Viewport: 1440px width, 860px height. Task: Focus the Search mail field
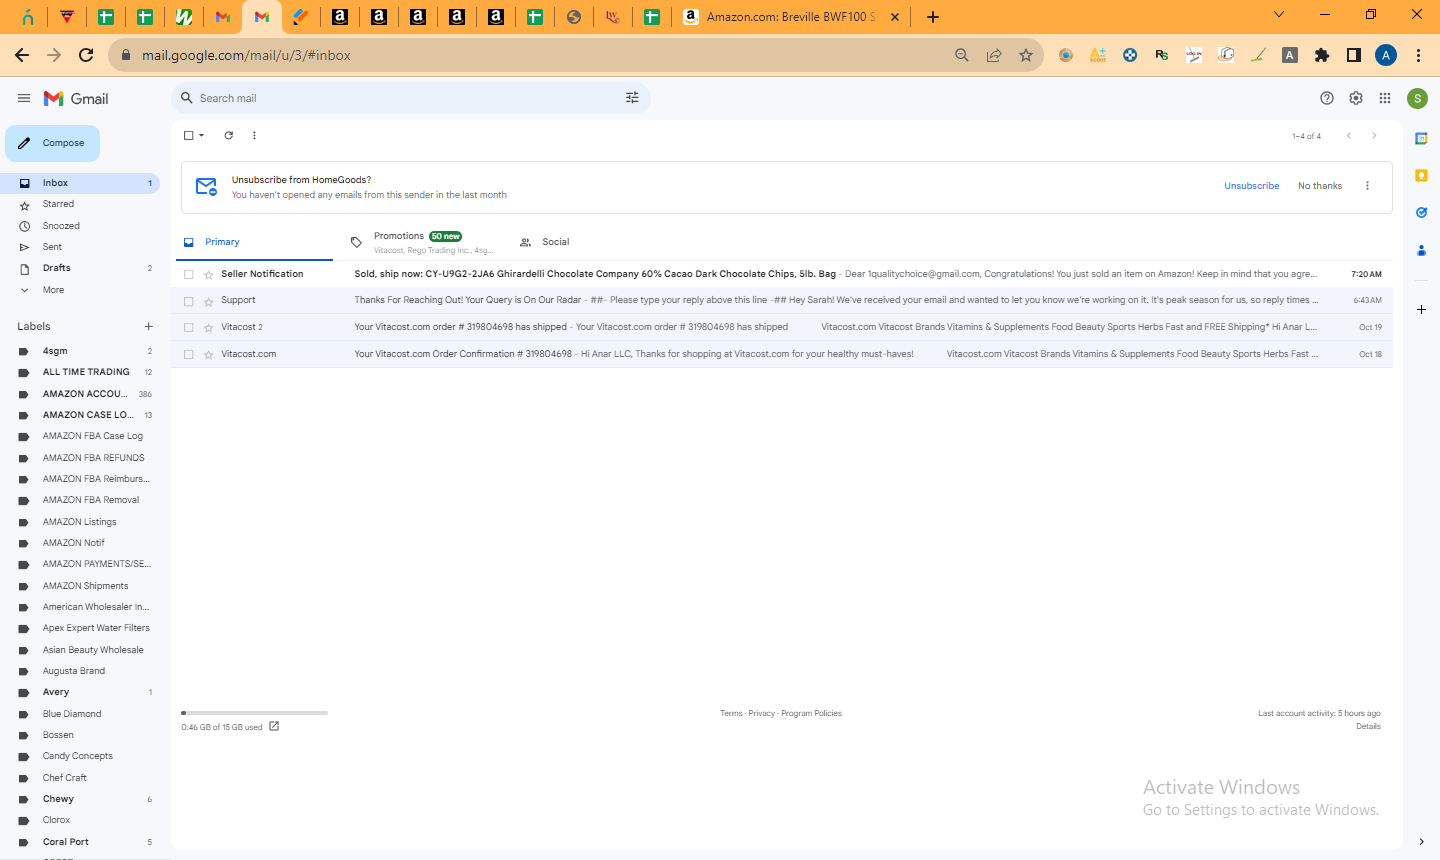(411, 98)
